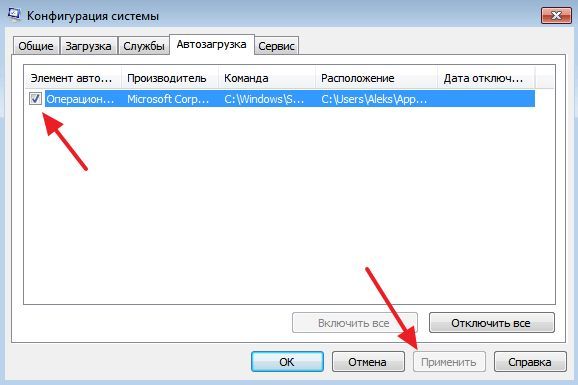578x385 pixels.
Task: Click the Расположение column header
Action: pyautogui.click(x=376, y=78)
